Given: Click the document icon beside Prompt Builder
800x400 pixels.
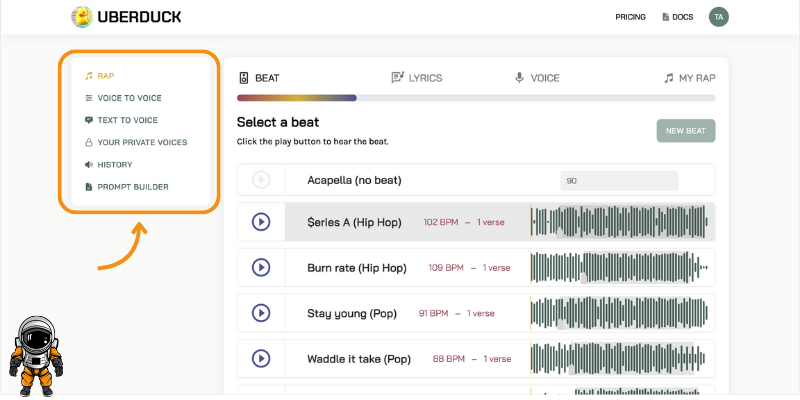Looking at the screenshot, I should click(x=89, y=187).
